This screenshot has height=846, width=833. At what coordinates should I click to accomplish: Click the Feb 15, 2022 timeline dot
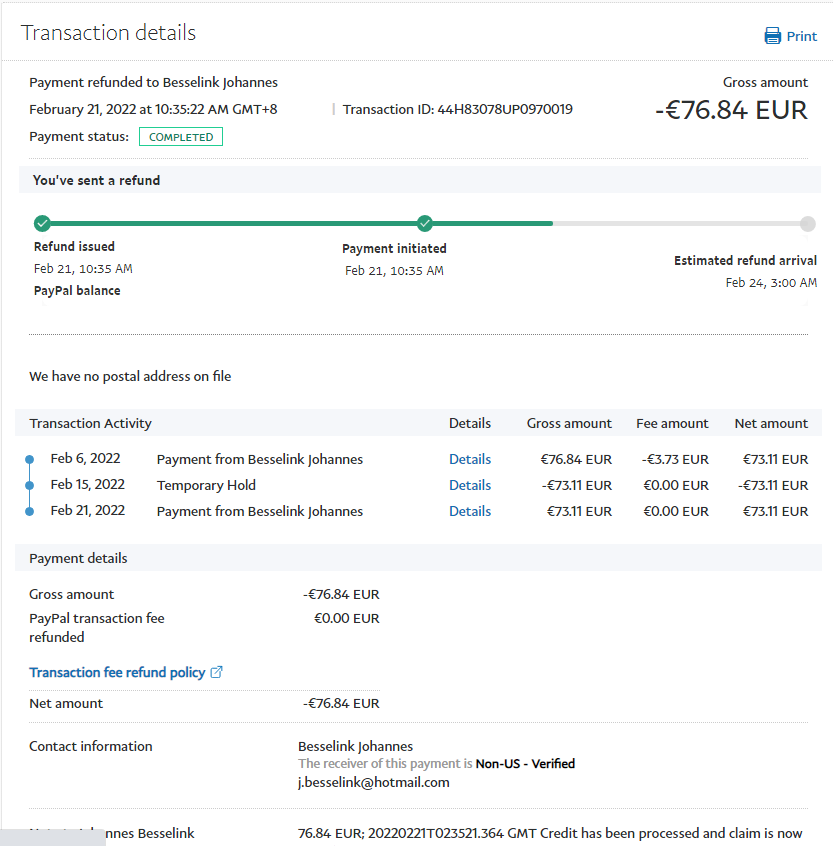pos(29,486)
